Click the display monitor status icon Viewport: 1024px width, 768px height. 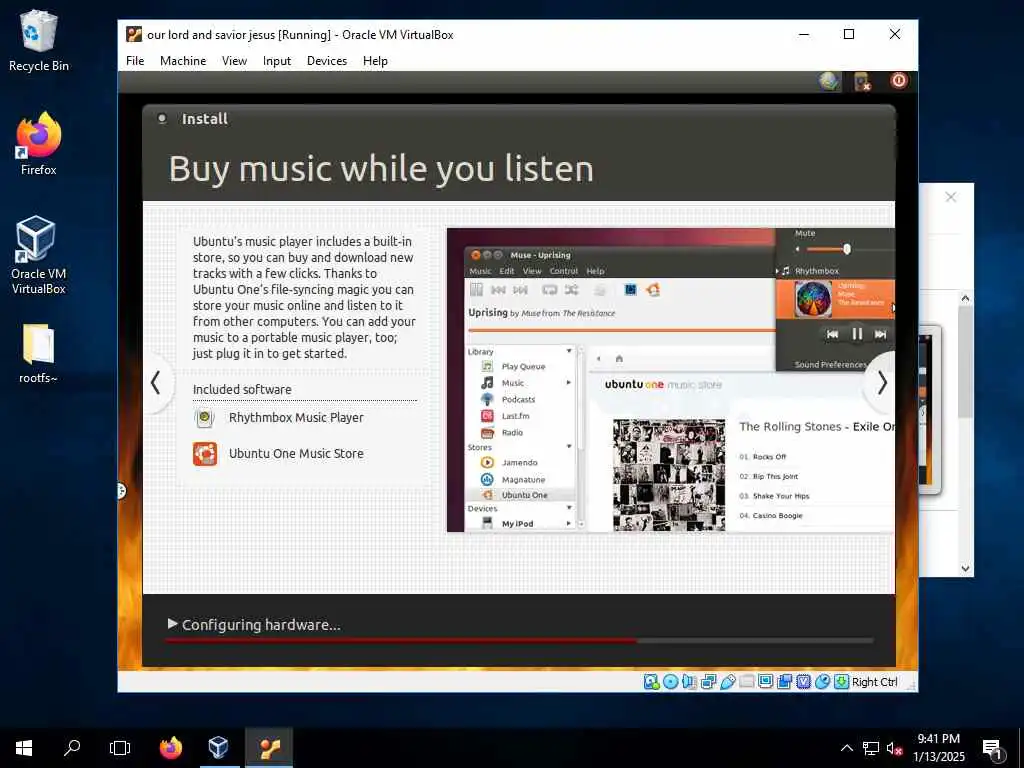click(765, 682)
